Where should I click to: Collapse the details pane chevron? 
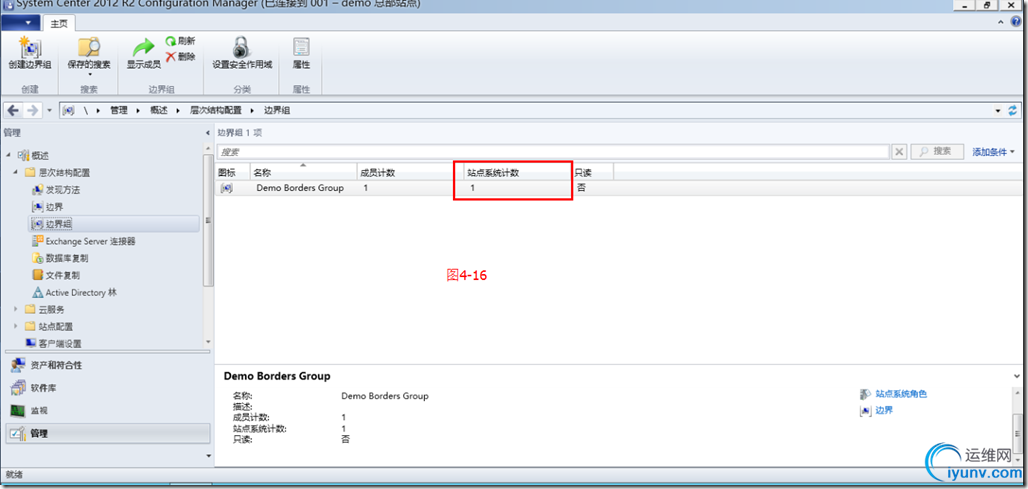1017,376
